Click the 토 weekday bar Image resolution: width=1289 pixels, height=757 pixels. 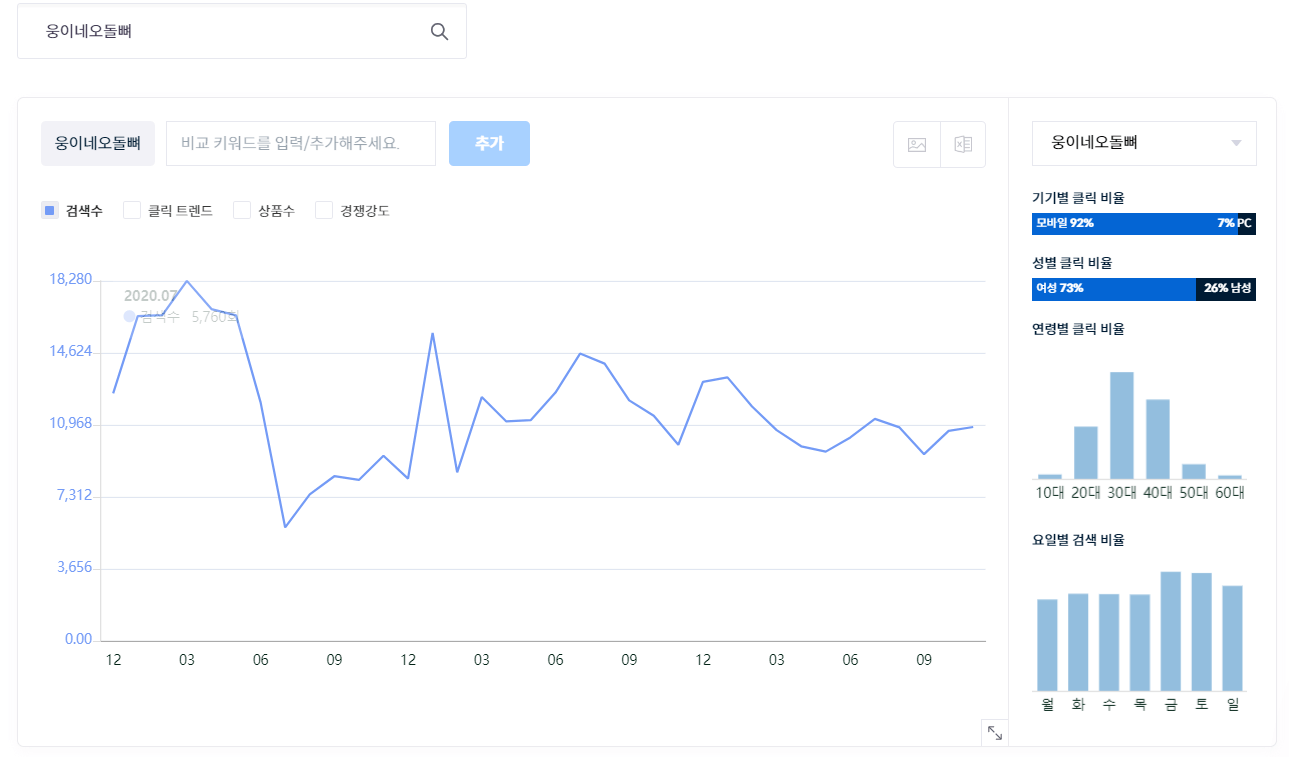tap(1202, 632)
